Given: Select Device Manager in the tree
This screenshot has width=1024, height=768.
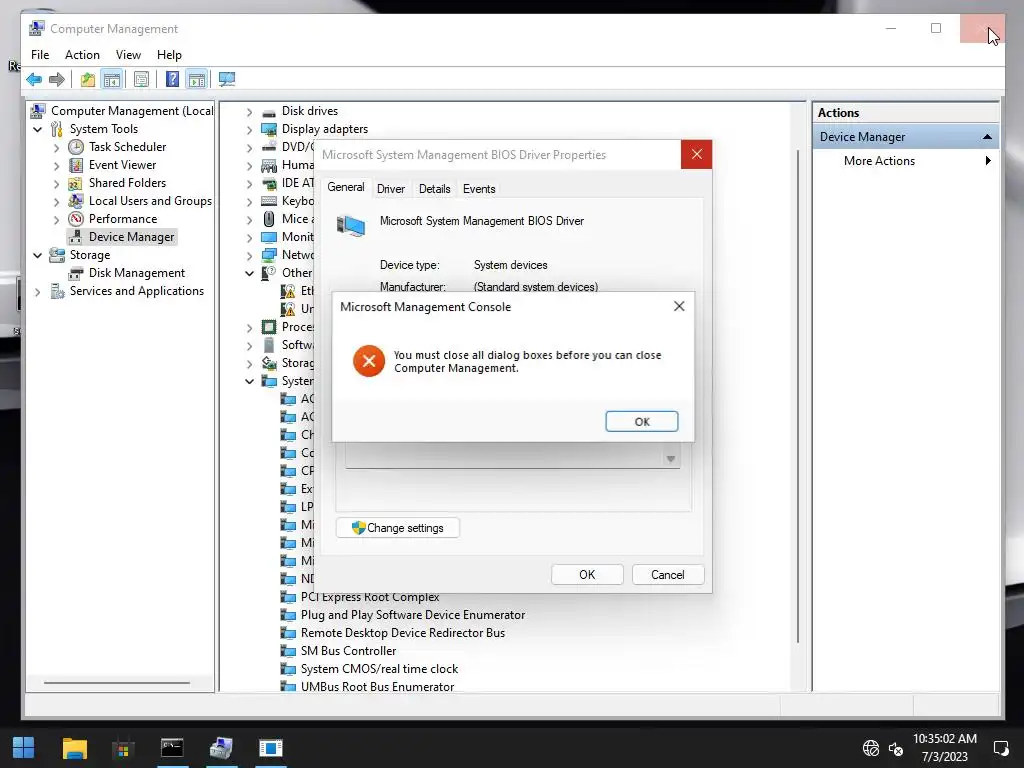Looking at the screenshot, I should click(x=131, y=237).
